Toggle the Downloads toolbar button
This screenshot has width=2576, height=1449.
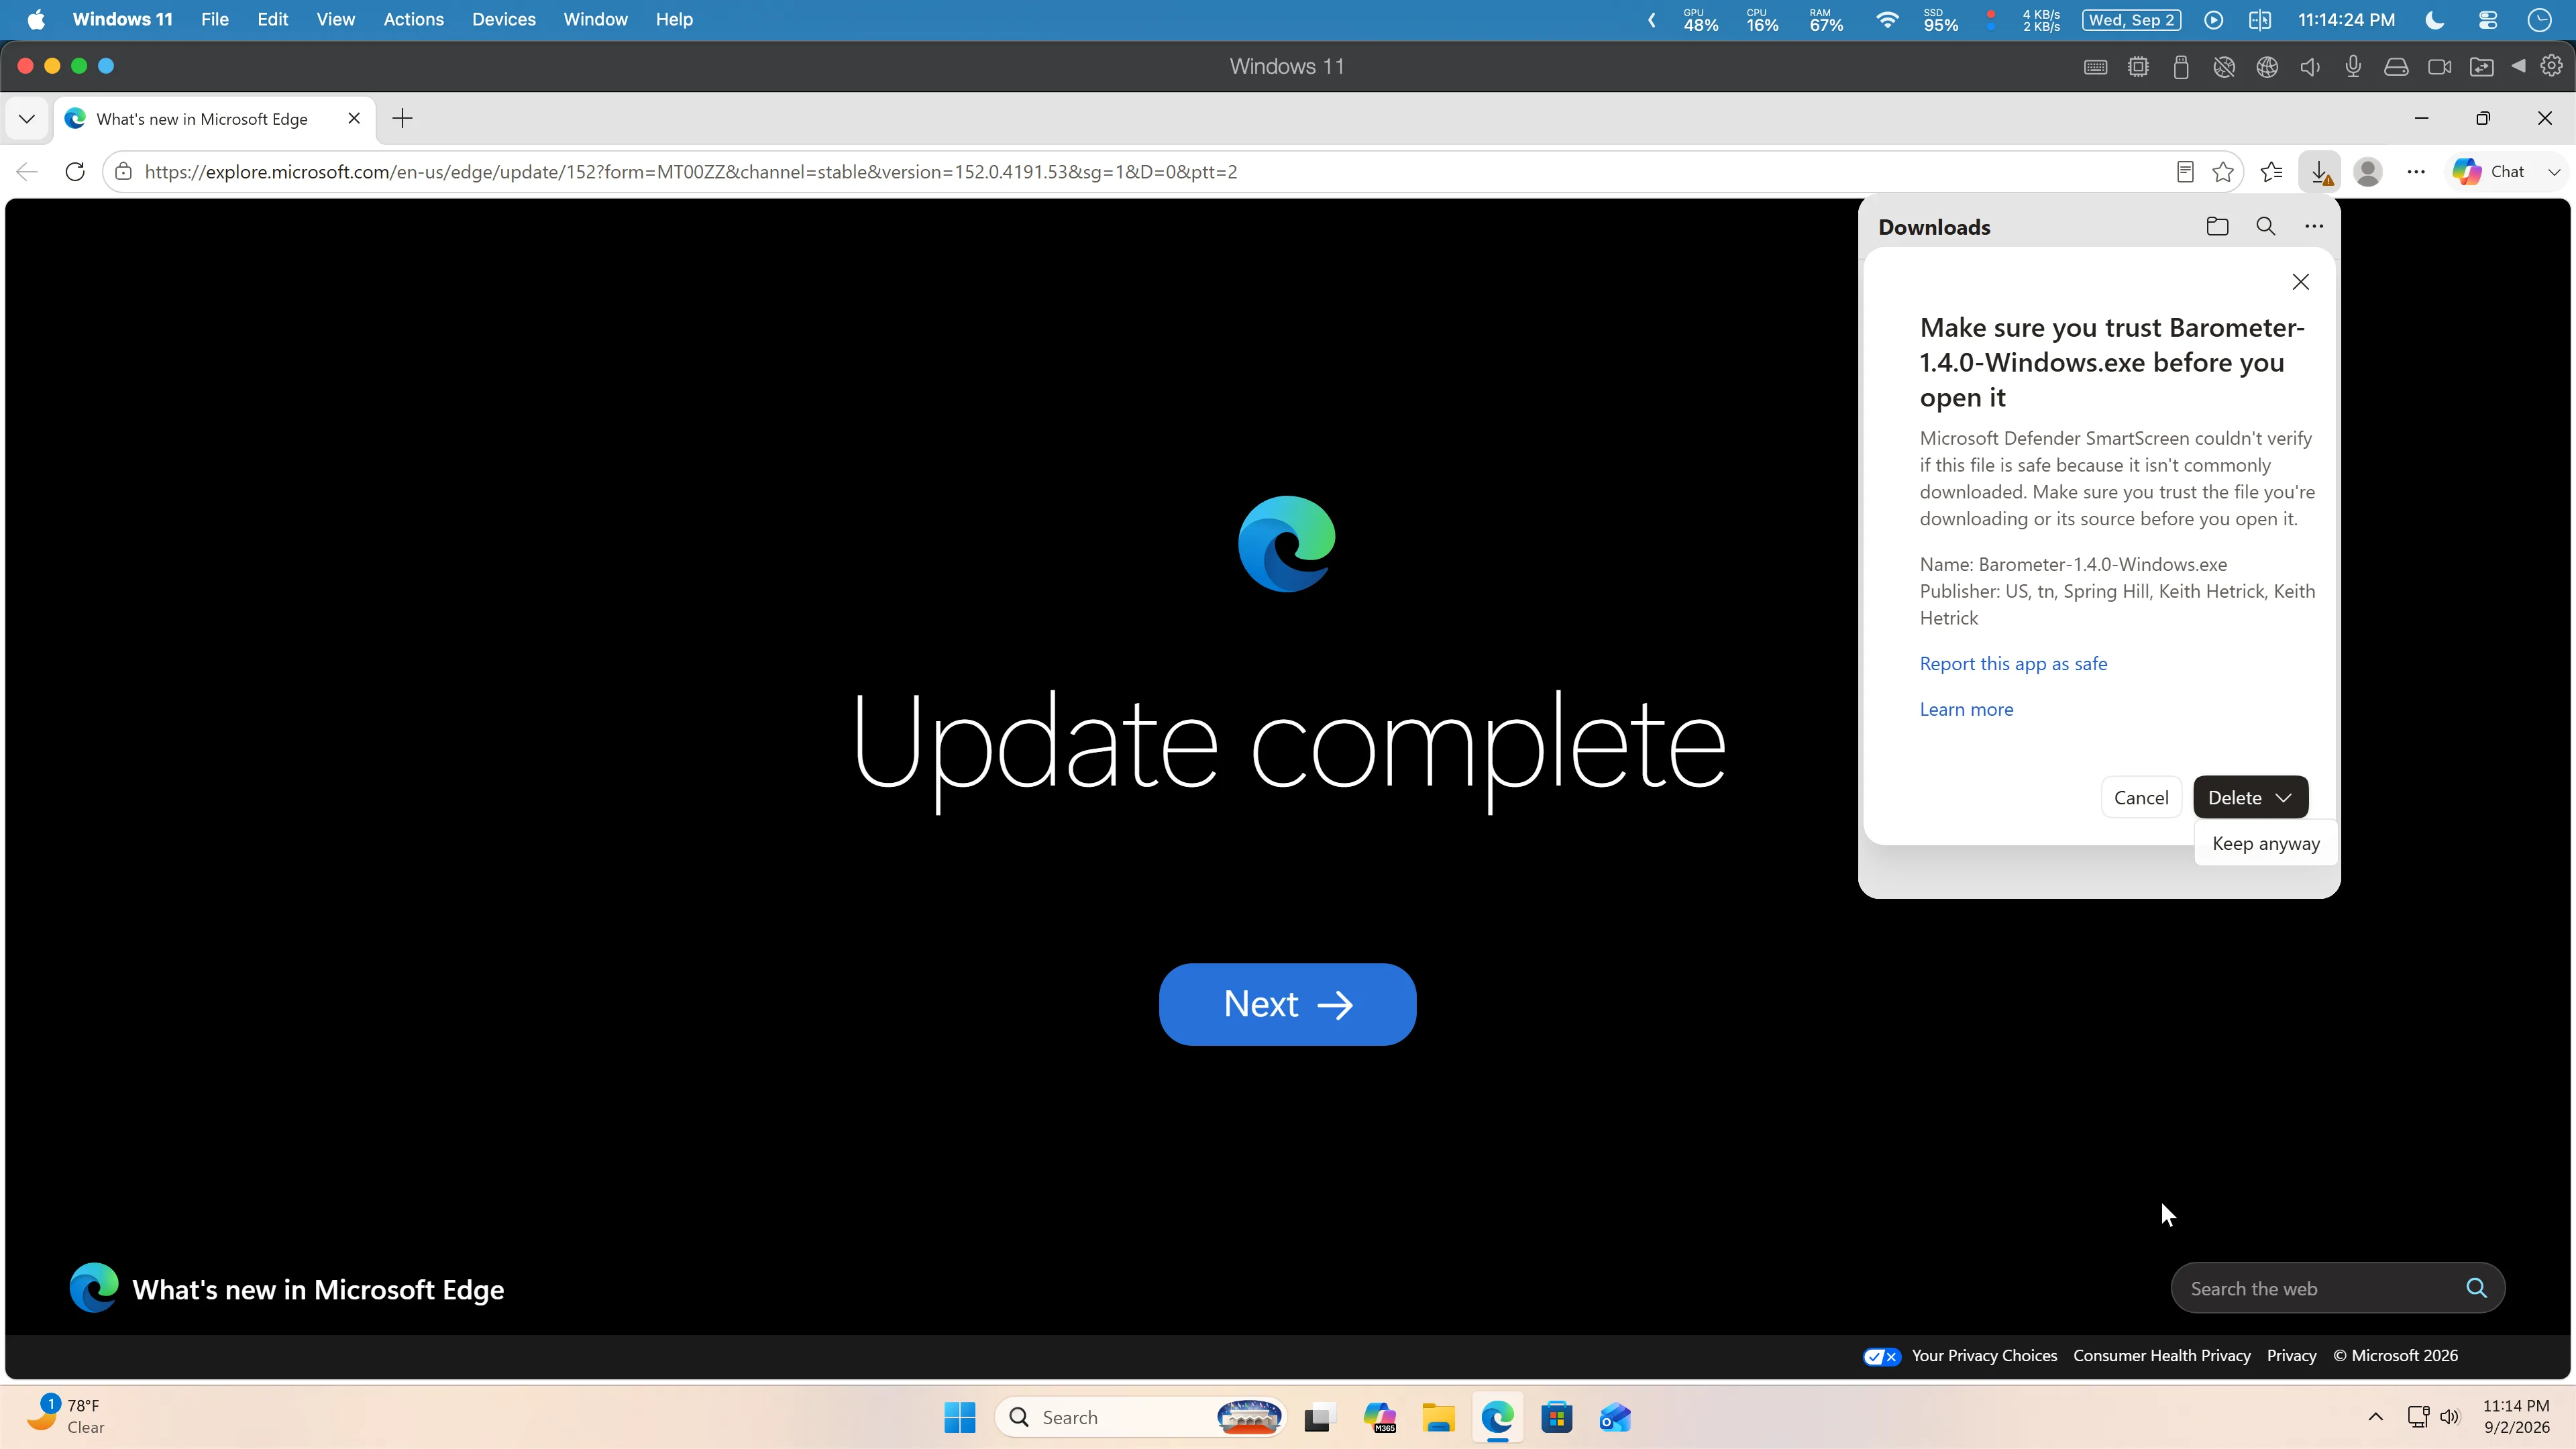(x=2320, y=172)
